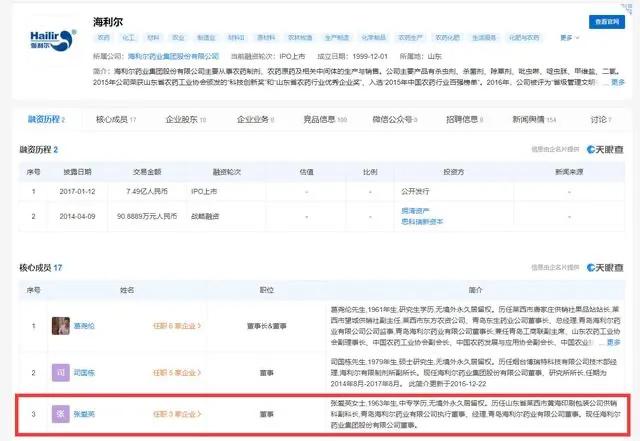Open the 司国栋 name link
The height and width of the screenshot is (441, 640).
coord(84,372)
